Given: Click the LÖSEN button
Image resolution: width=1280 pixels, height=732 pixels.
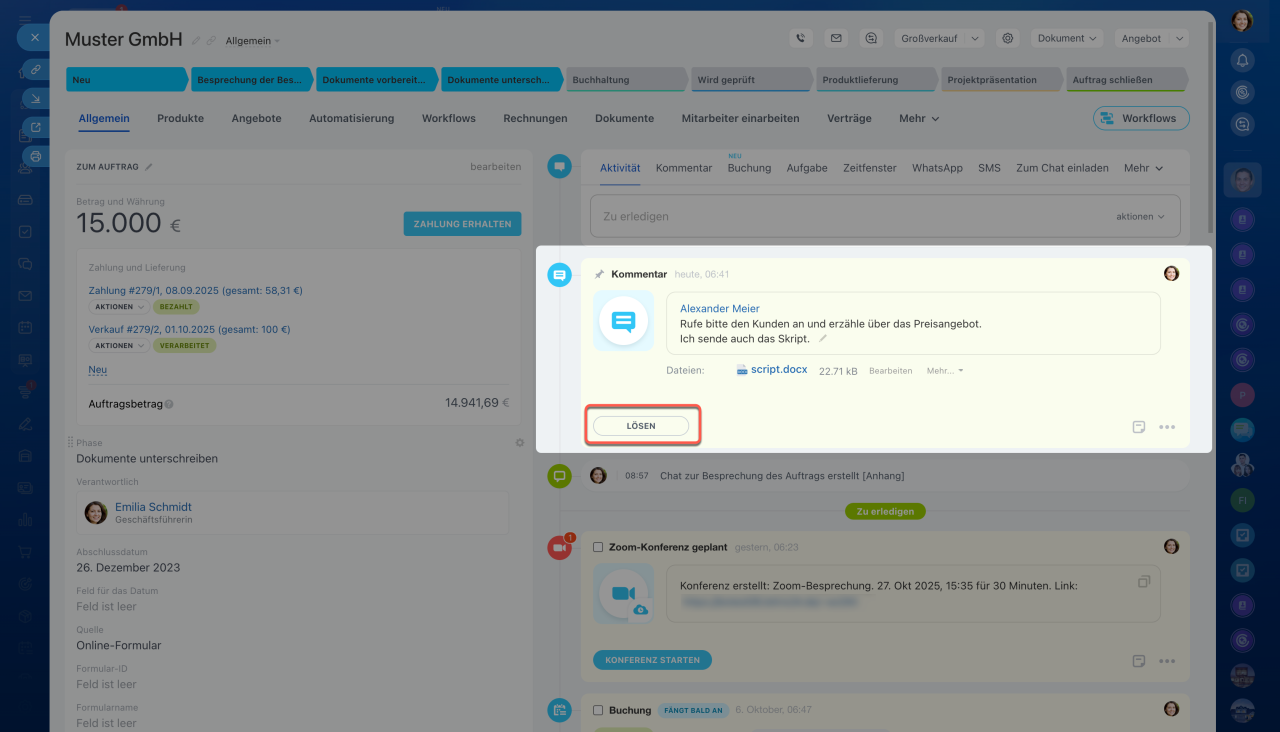Looking at the screenshot, I should [x=641, y=426].
